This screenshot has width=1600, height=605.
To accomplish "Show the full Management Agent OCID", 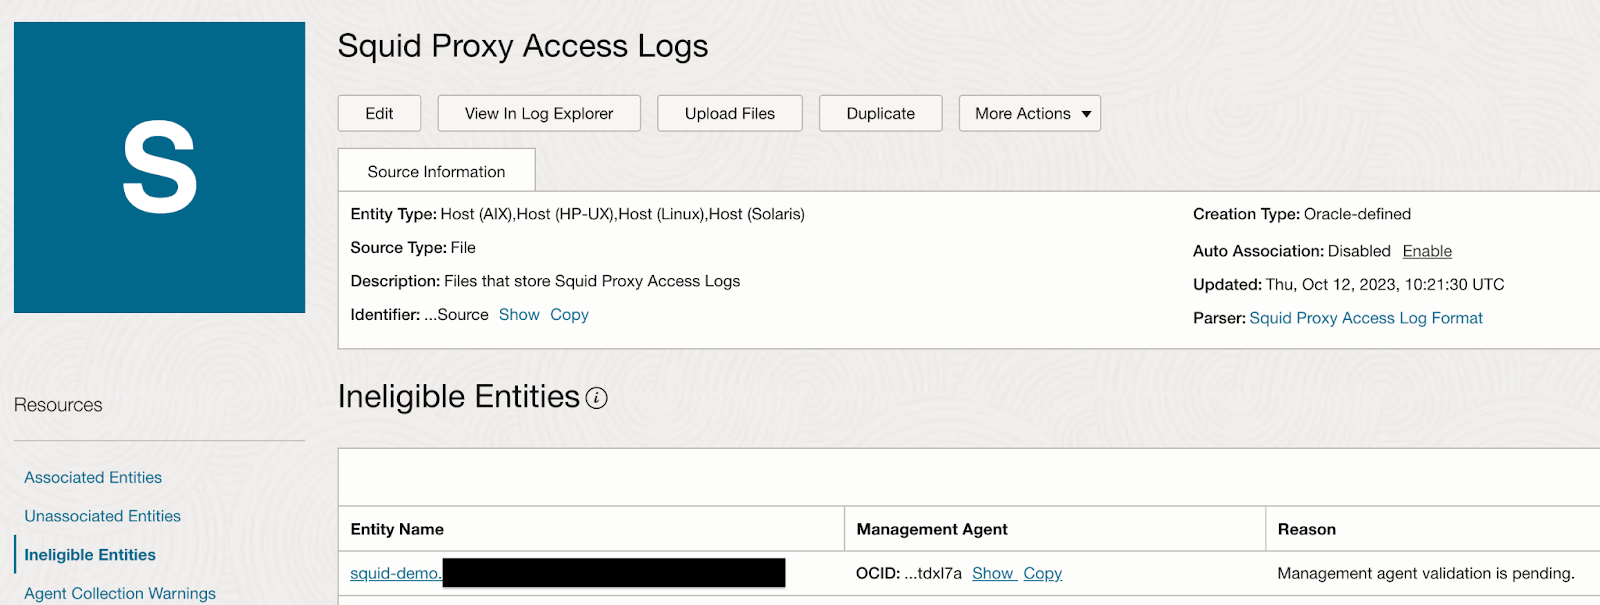I will tap(992, 573).
